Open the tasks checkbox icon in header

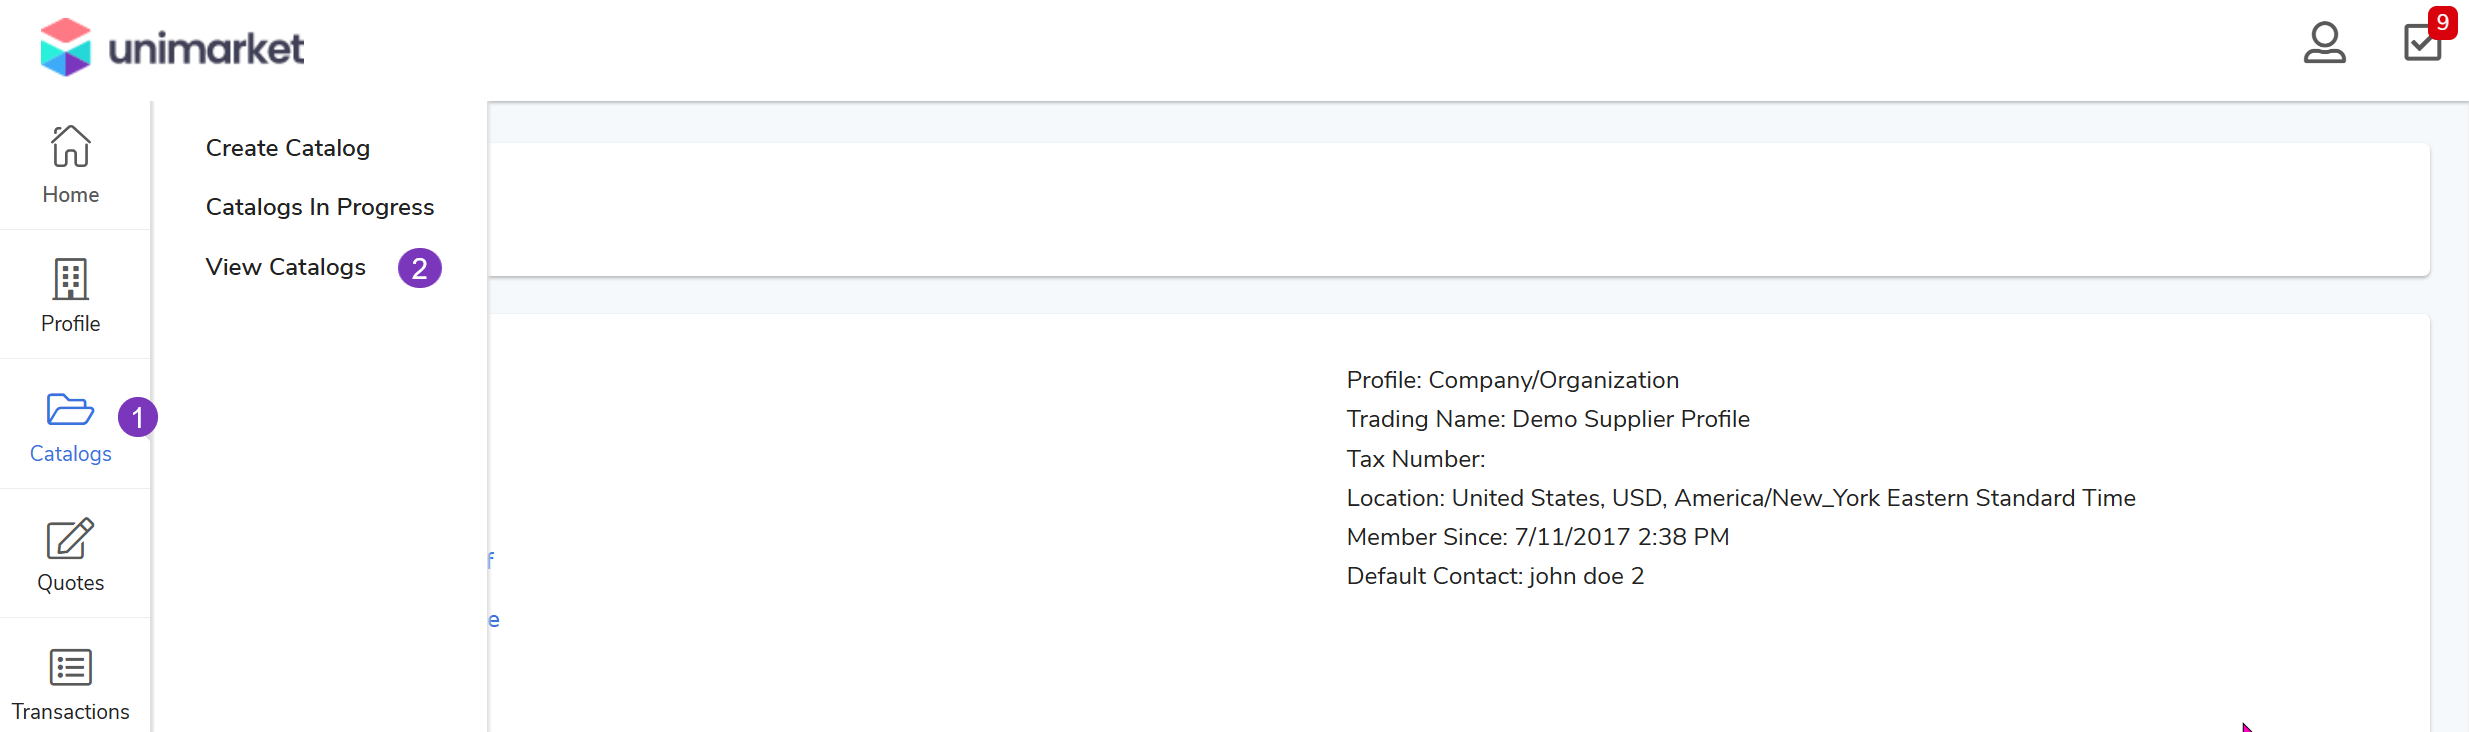click(x=2422, y=44)
